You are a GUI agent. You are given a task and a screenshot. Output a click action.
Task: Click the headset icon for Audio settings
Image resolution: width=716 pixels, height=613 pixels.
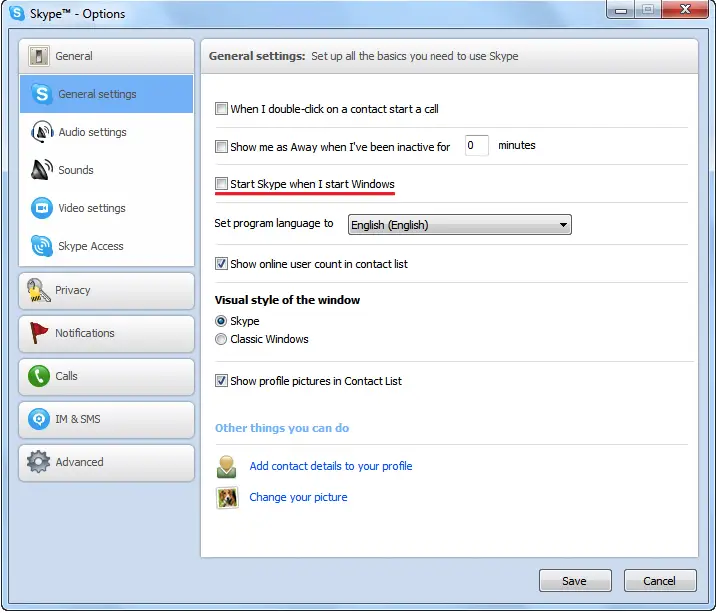point(42,132)
